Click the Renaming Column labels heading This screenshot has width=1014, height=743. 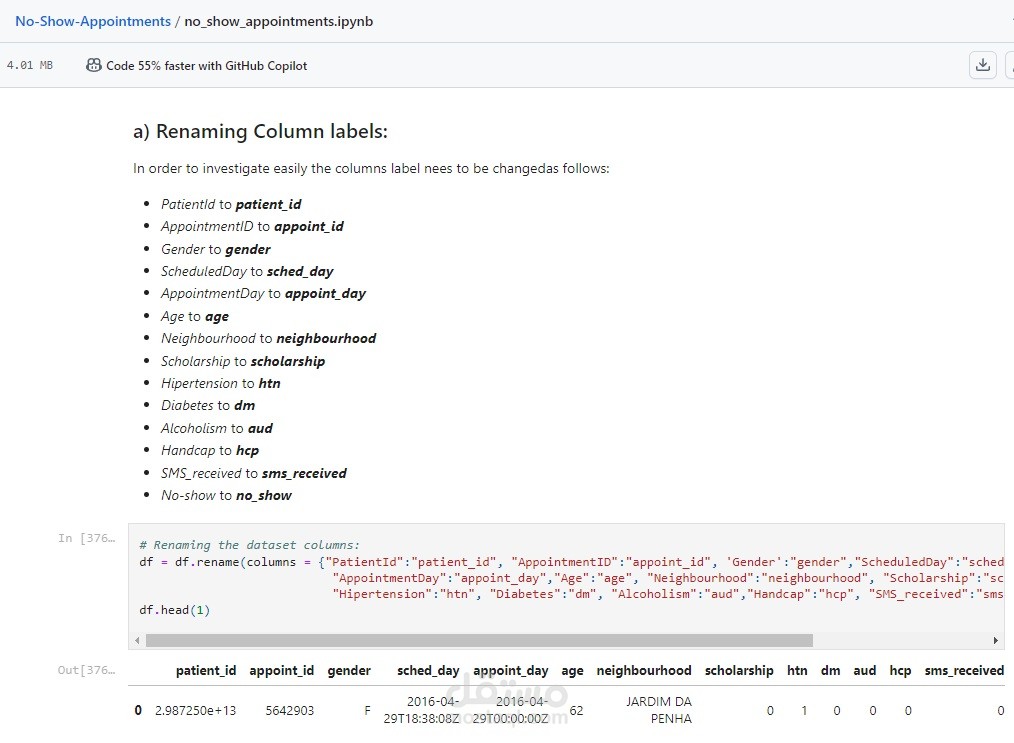(260, 132)
